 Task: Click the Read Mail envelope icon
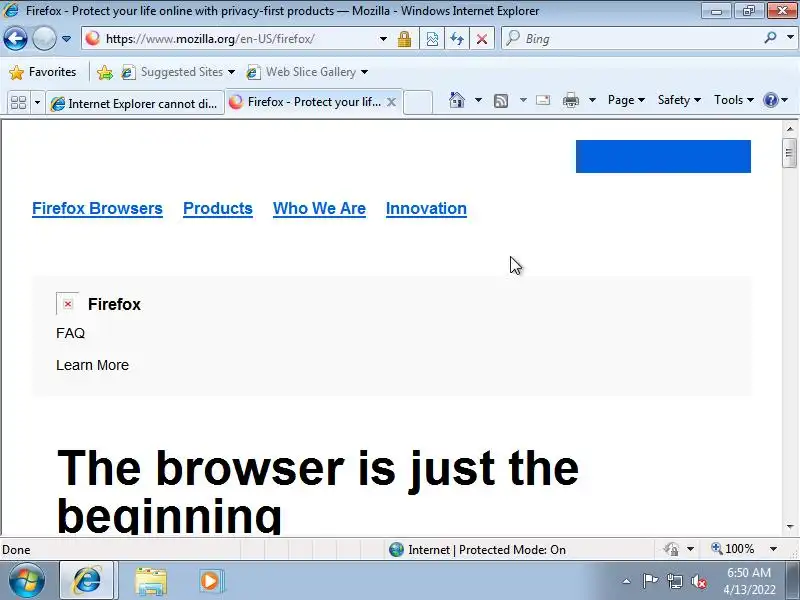543,100
